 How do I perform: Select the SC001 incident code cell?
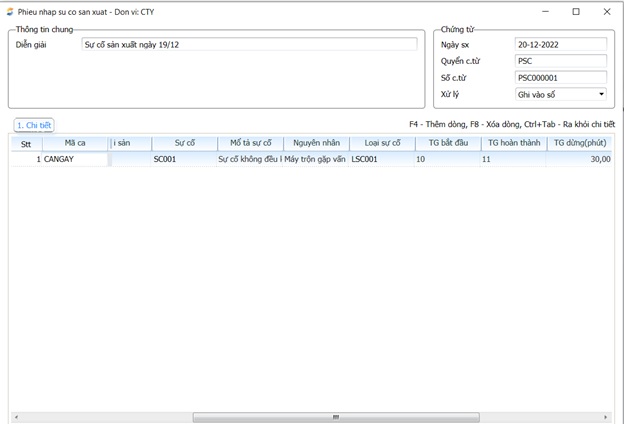[184, 159]
